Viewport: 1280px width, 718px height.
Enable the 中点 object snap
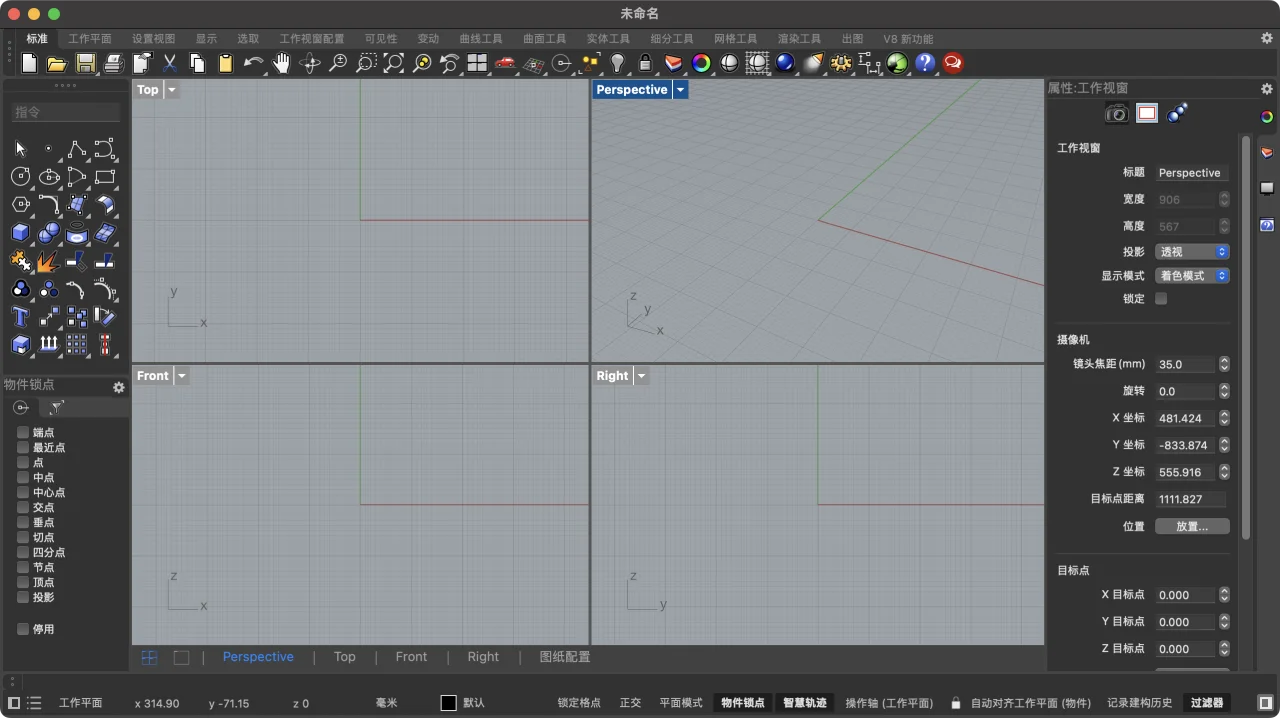[x=23, y=477]
